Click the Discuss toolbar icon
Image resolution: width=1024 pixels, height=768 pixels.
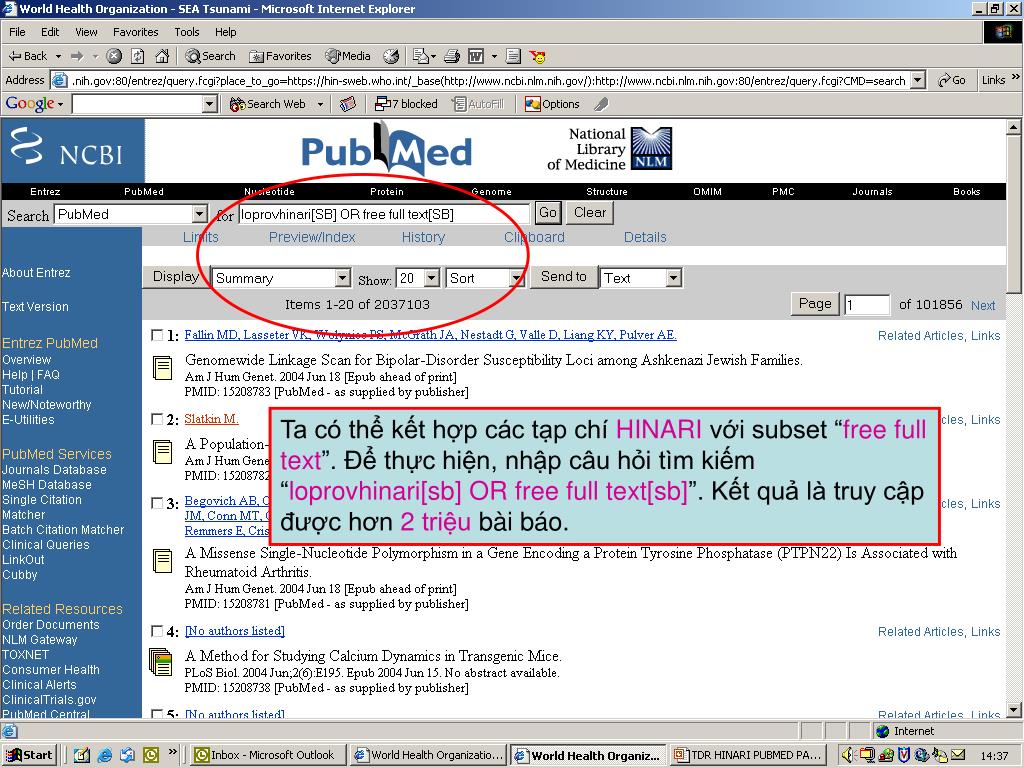point(513,56)
